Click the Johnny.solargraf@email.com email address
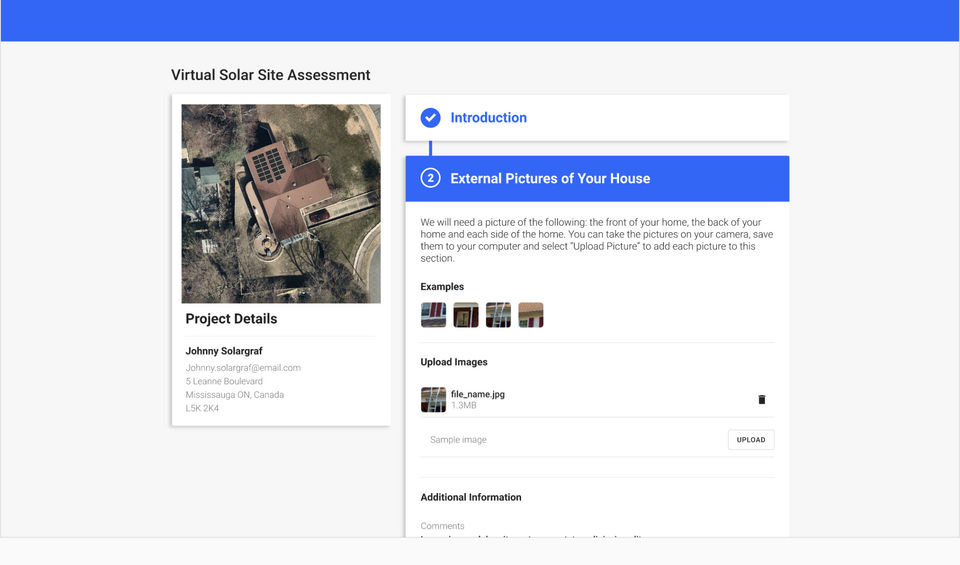 coord(243,368)
